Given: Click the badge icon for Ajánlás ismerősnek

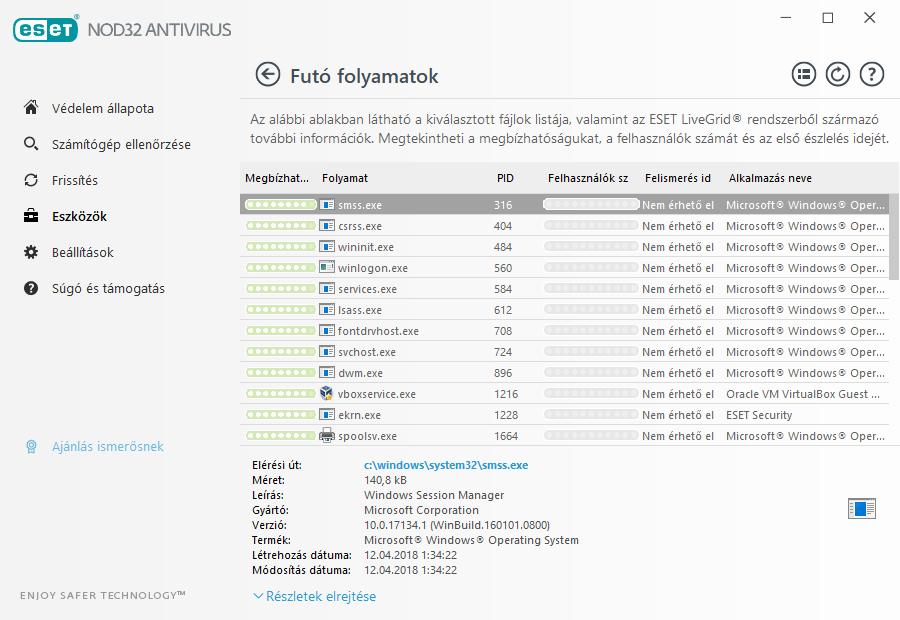Looking at the screenshot, I should (x=32, y=446).
